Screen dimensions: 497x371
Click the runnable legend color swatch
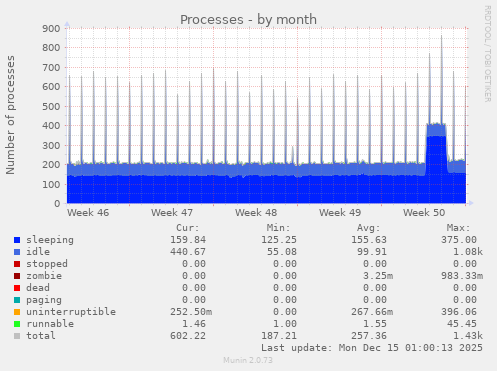tap(17, 324)
